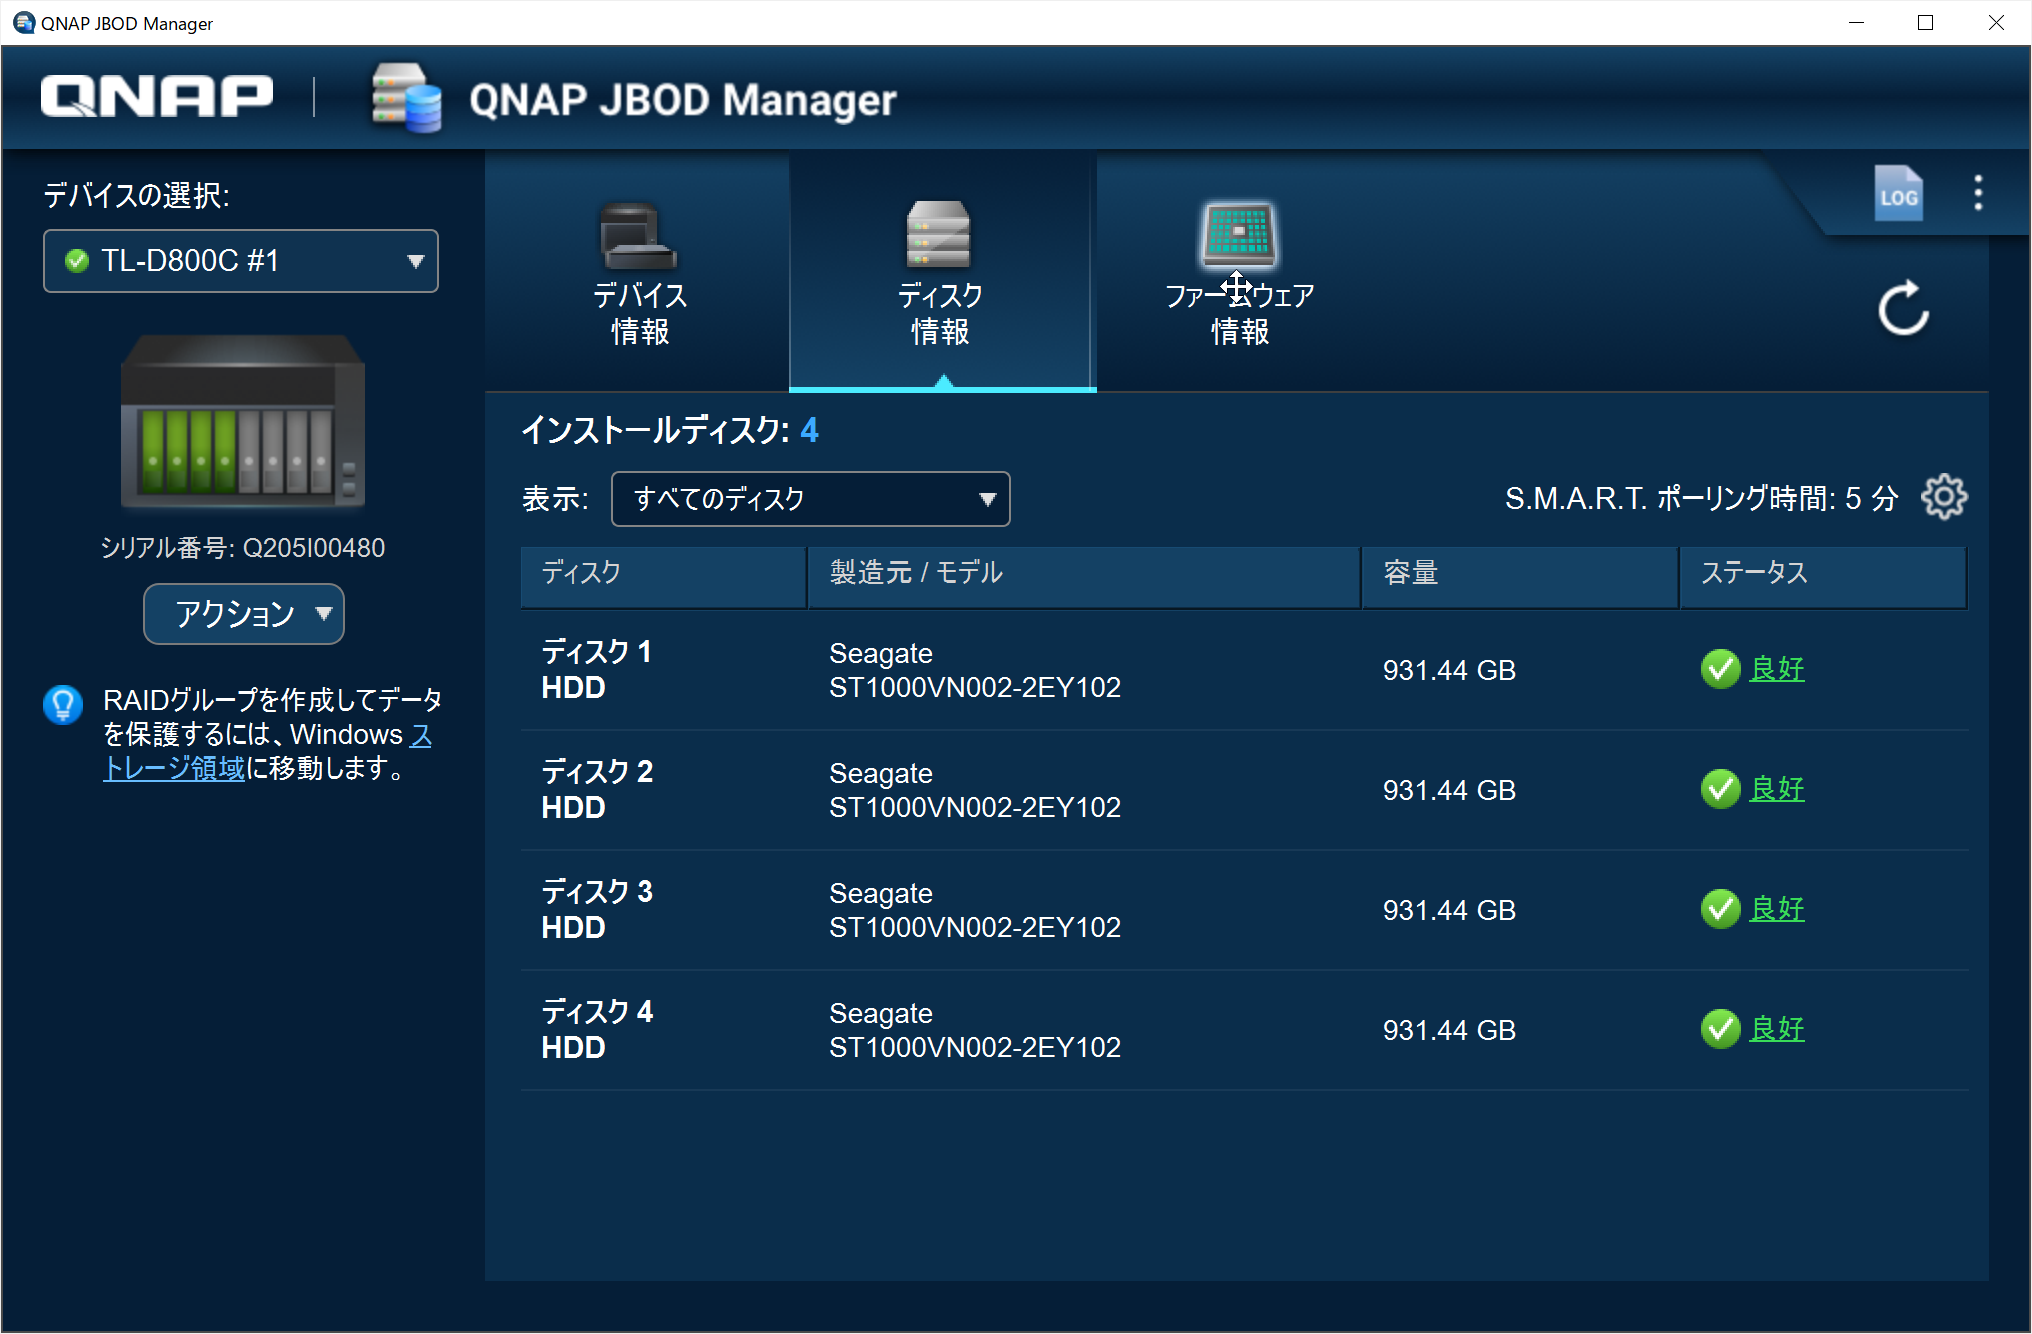Open the すべてのディスク display filter dropdown

click(x=810, y=499)
